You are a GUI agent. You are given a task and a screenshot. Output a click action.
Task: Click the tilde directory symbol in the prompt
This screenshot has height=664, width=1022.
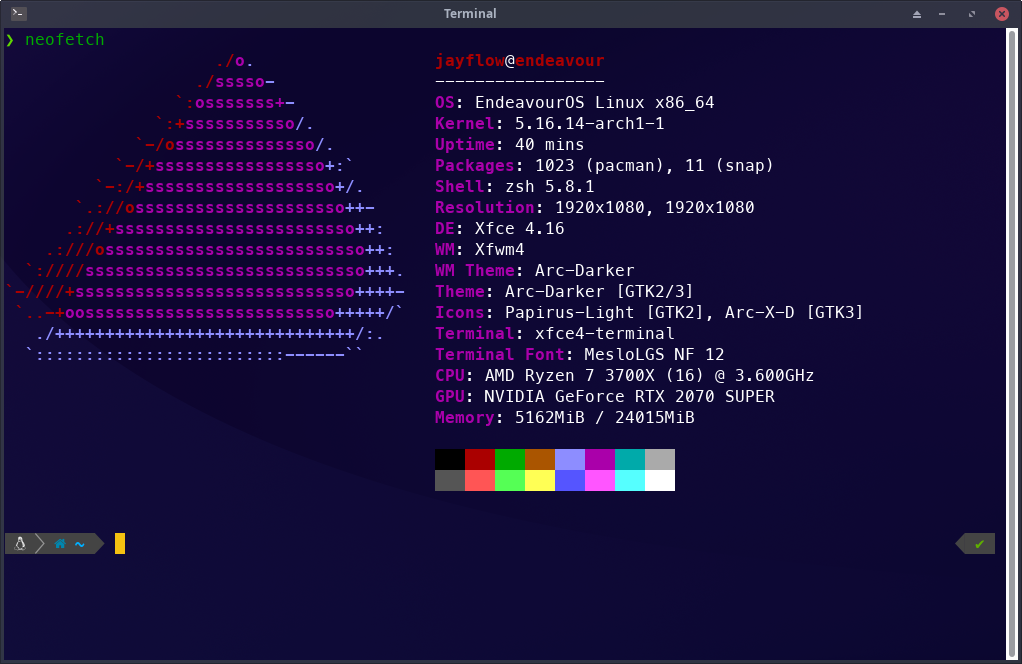click(x=80, y=544)
